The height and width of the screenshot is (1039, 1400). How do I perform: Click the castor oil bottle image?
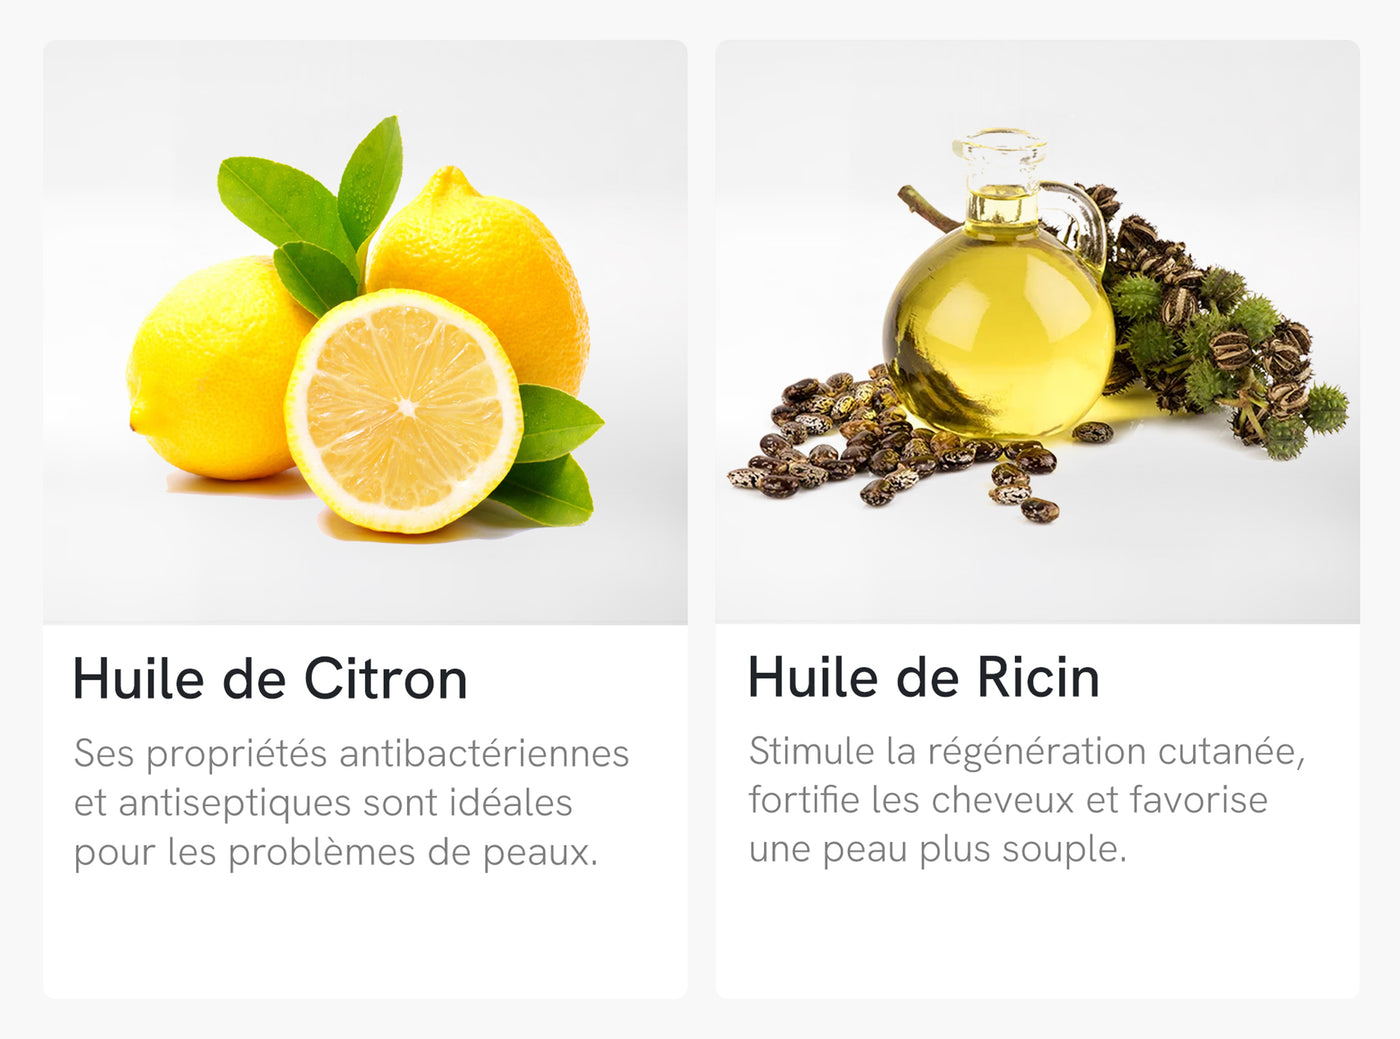(1037, 332)
